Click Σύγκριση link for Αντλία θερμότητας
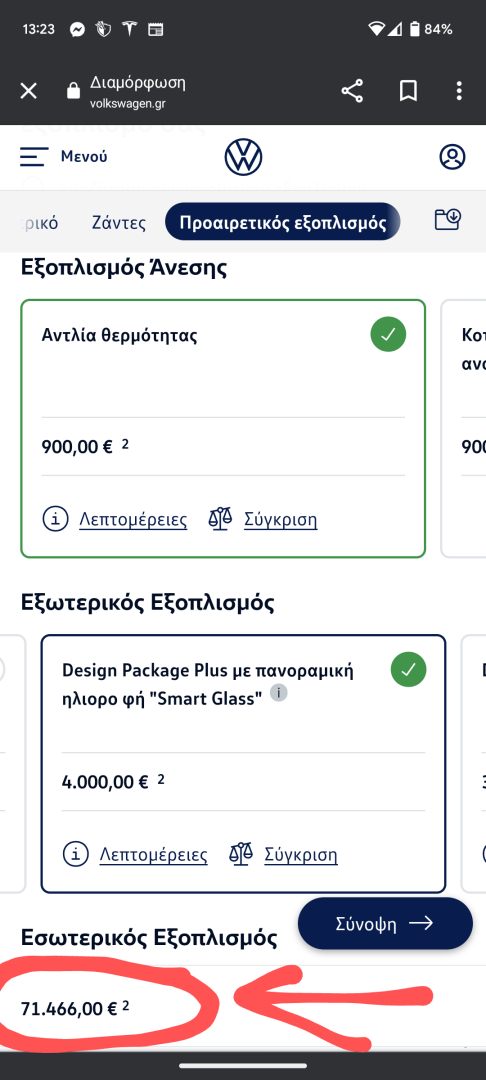The width and height of the screenshot is (486, 1080). tap(281, 519)
